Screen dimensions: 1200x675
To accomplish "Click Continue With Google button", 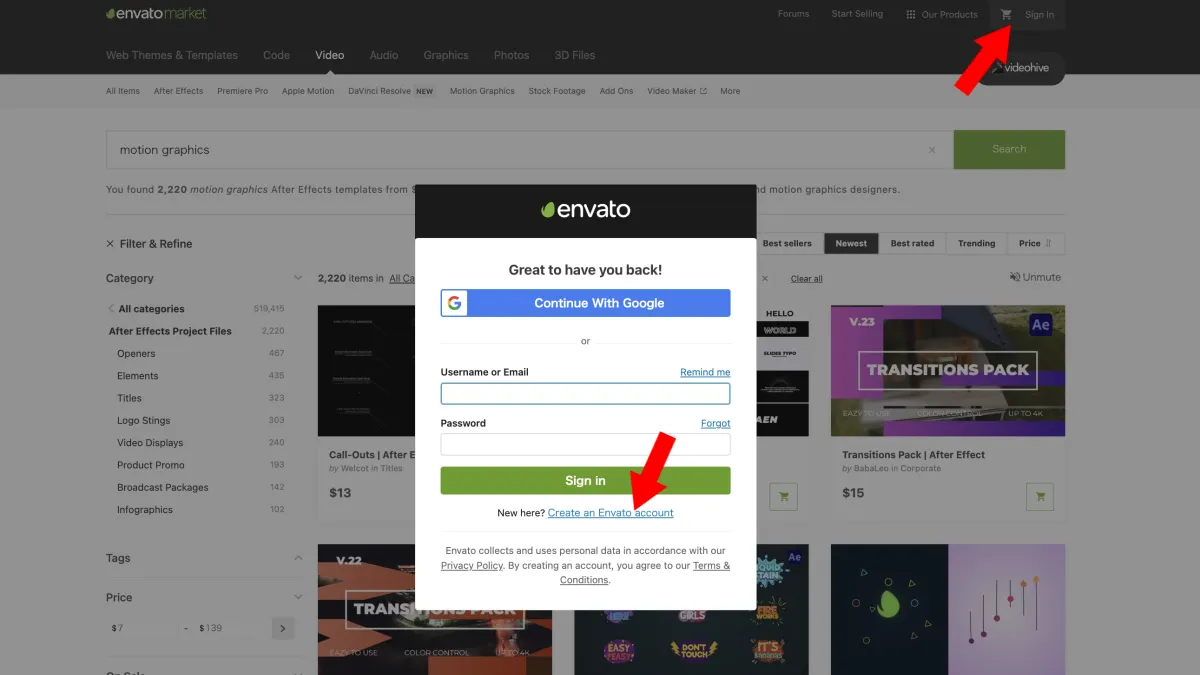I will pyautogui.click(x=585, y=303).
